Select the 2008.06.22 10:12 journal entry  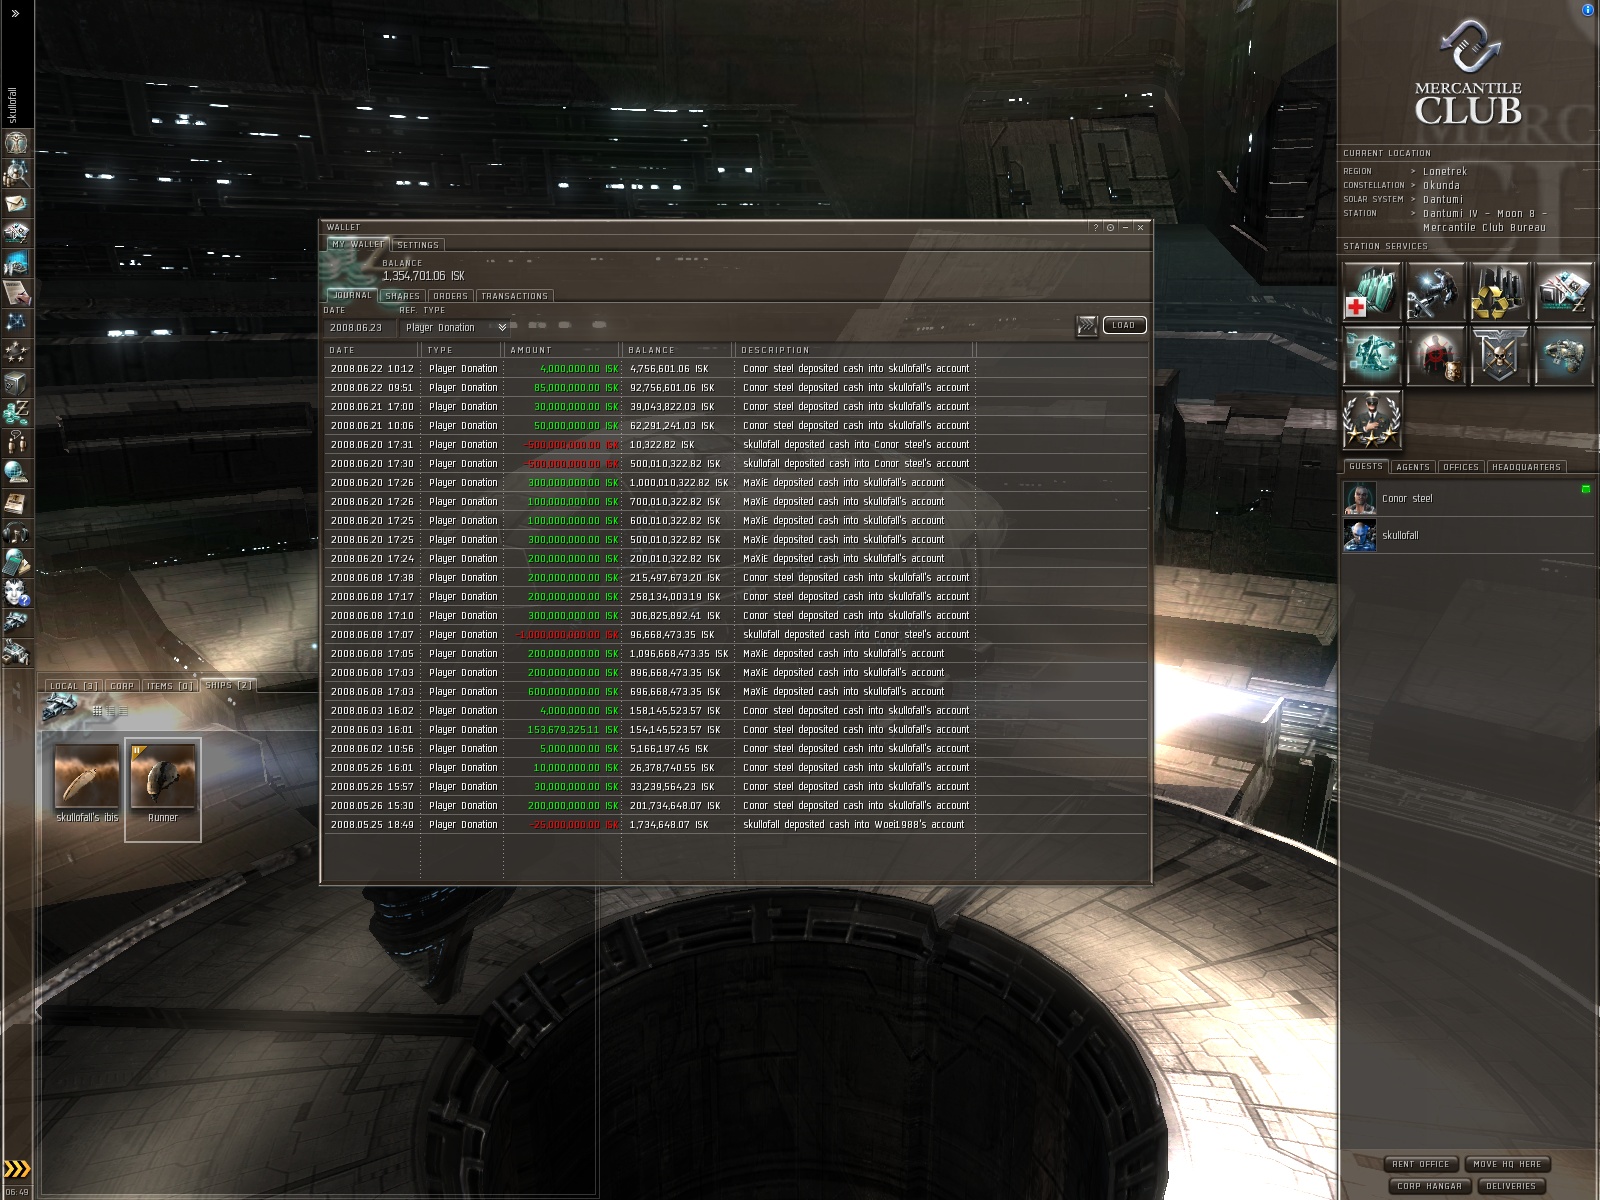[736, 368]
